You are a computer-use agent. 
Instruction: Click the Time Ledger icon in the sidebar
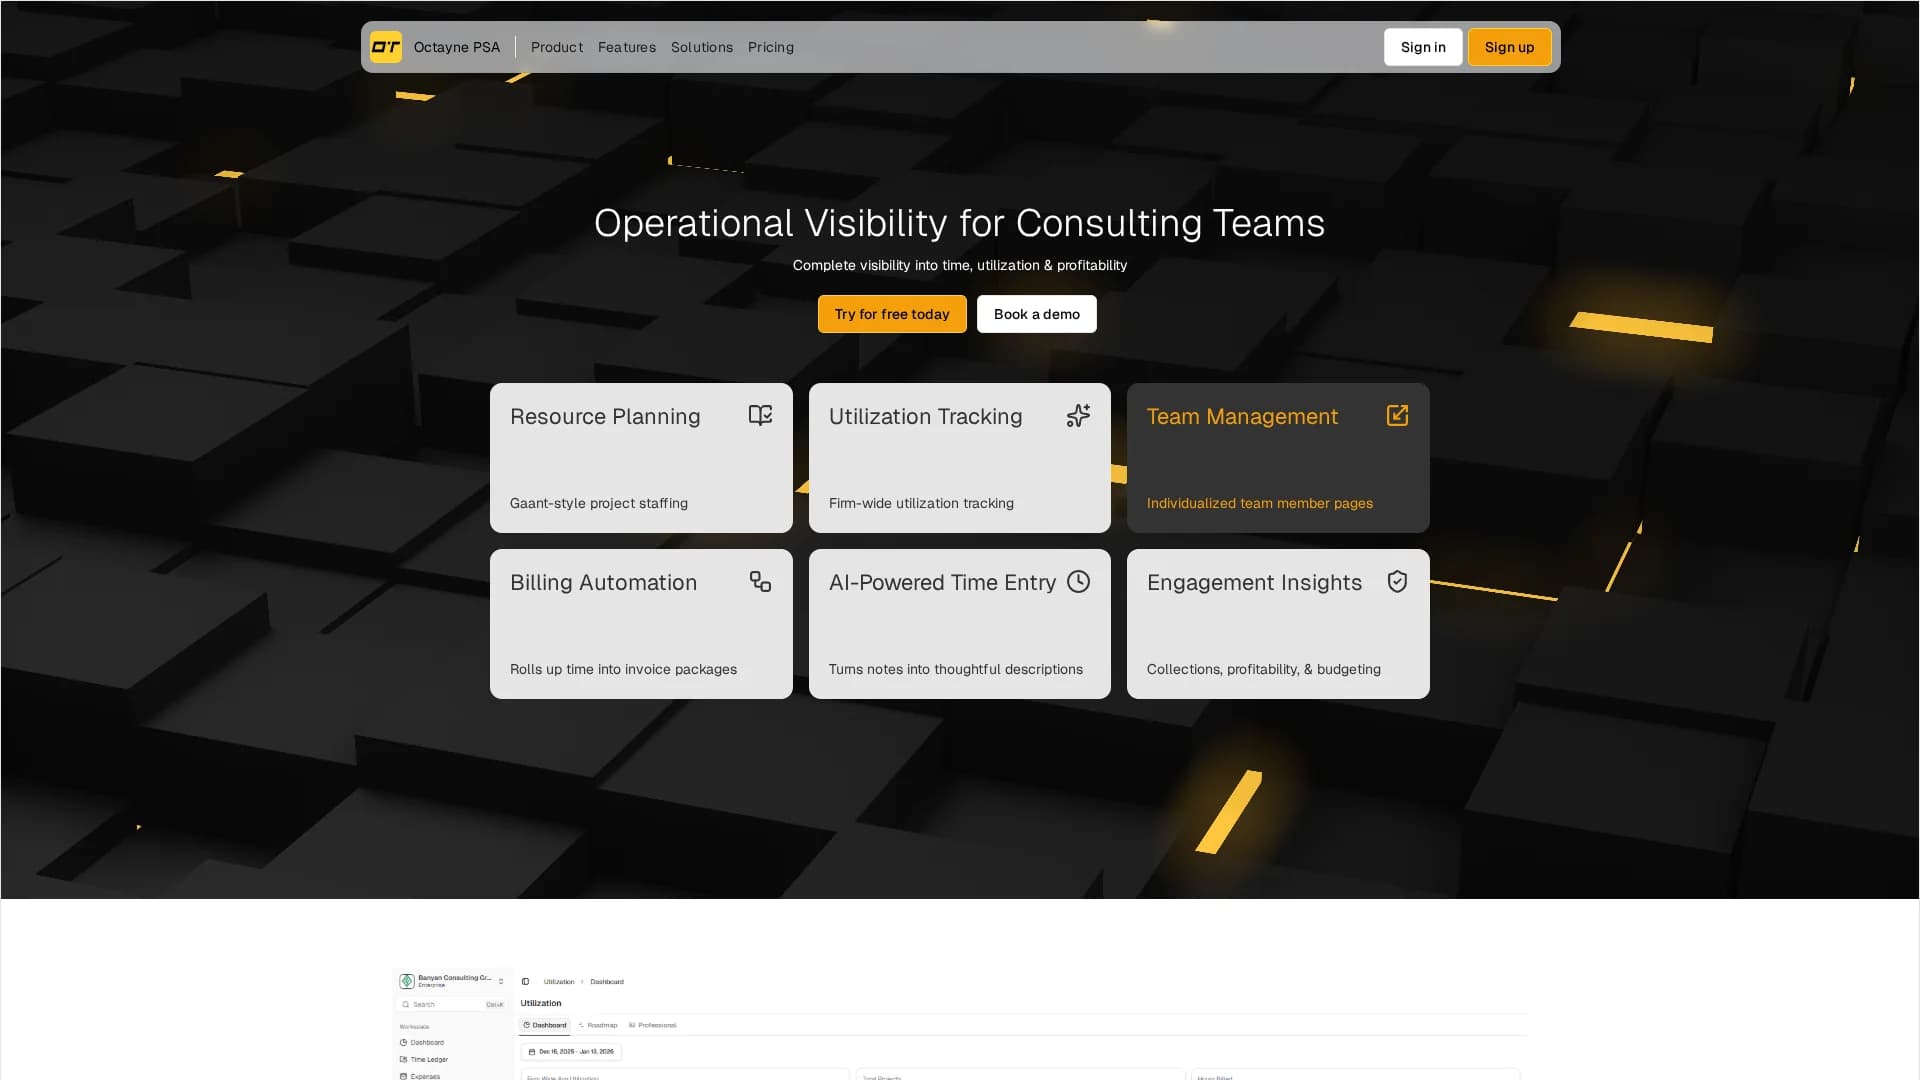point(403,1059)
